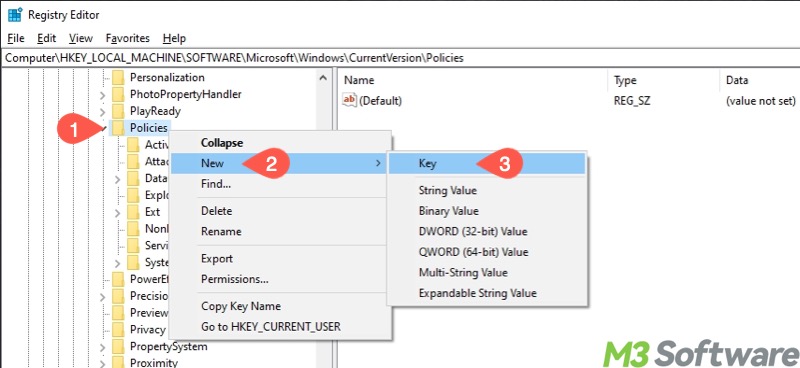Select the PhotoPropertyHandler key label
Viewport: 800px width, 368px height.
click(186, 94)
